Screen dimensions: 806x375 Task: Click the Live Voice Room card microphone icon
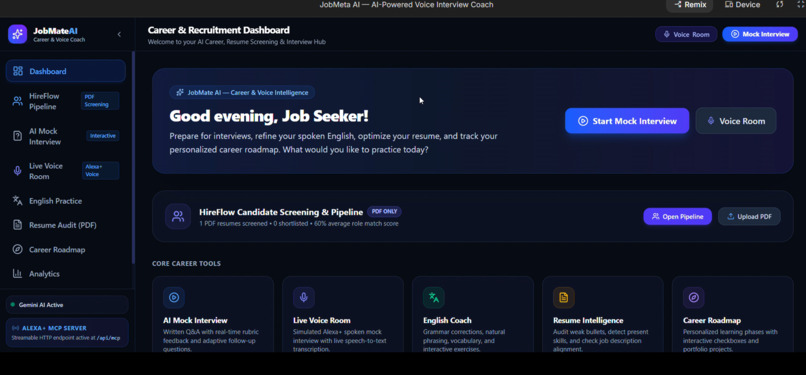[x=304, y=297]
